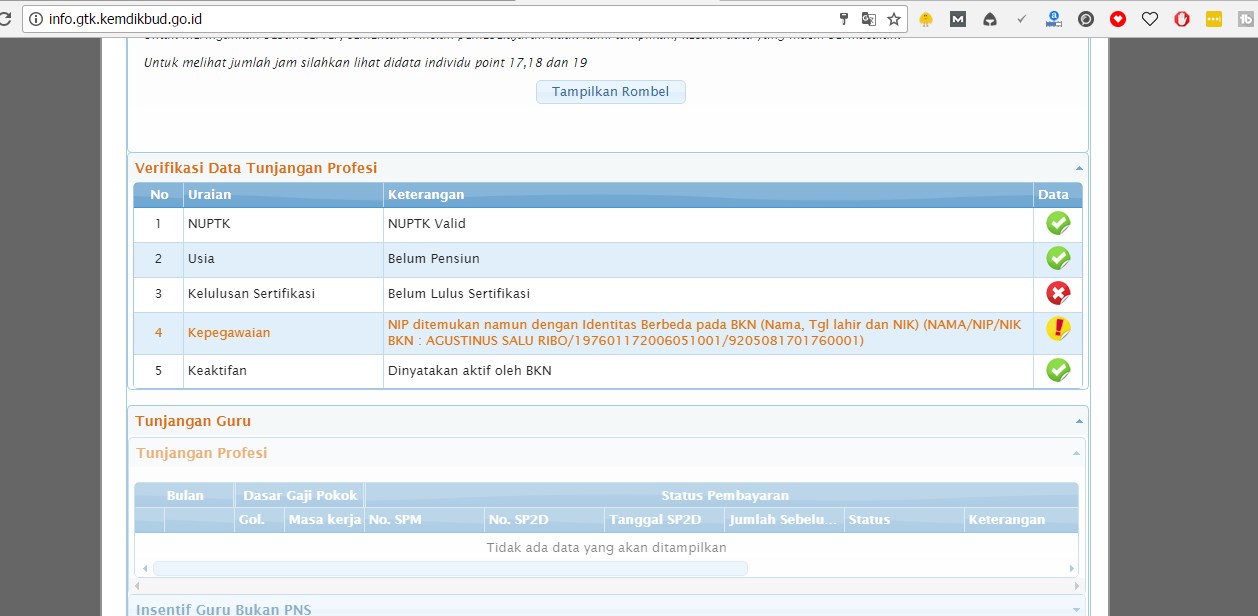Image resolution: width=1258 pixels, height=616 pixels.
Task: Collapse the Tunjangan Guru section arrow
Action: pyautogui.click(x=1079, y=422)
